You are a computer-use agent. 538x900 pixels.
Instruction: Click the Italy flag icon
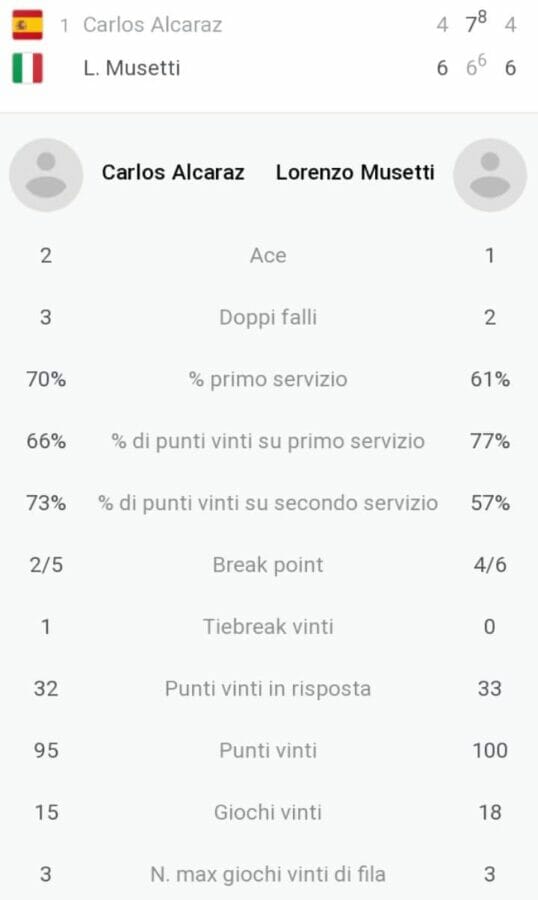click(28, 68)
